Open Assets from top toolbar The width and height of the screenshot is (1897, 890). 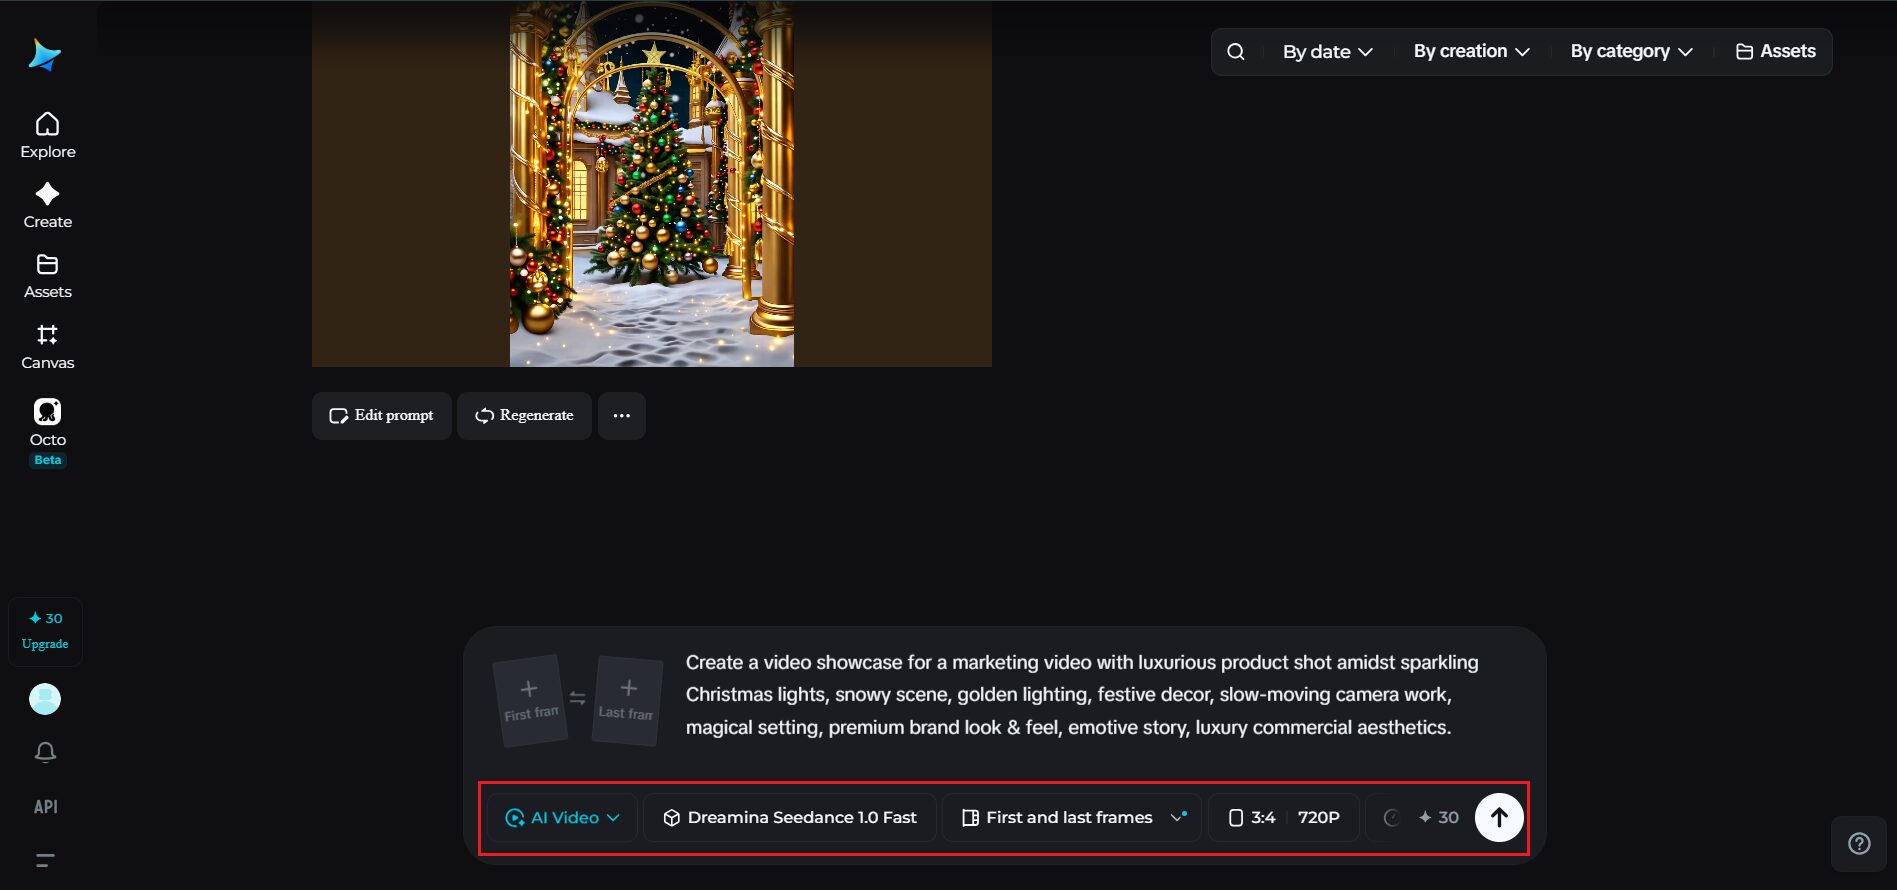[x=1775, y=52]
